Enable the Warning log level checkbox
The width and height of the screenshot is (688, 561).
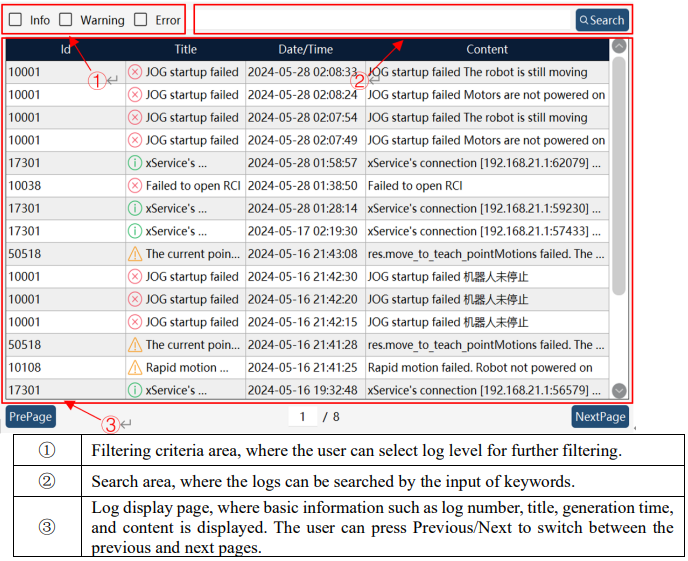tap(66, 19)
